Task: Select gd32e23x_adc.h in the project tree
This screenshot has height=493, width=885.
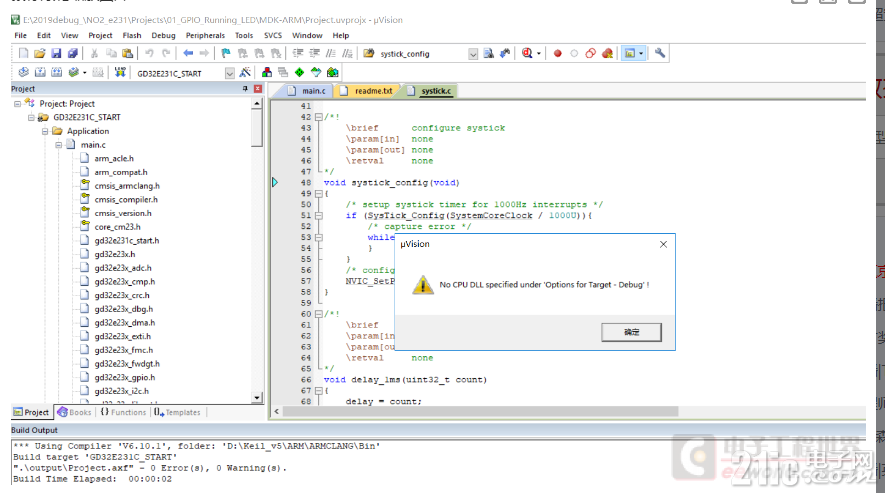Action: [122, 268]
